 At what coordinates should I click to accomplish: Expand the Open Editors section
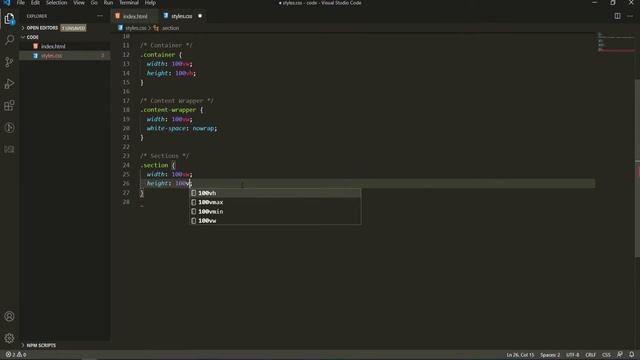click(x=42, y=28)
